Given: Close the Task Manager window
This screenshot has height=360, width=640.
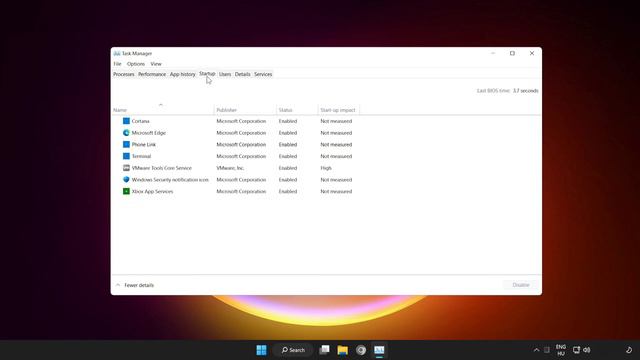Looking at the screenshot, I should pyautogui.click(x=532, y=53).
